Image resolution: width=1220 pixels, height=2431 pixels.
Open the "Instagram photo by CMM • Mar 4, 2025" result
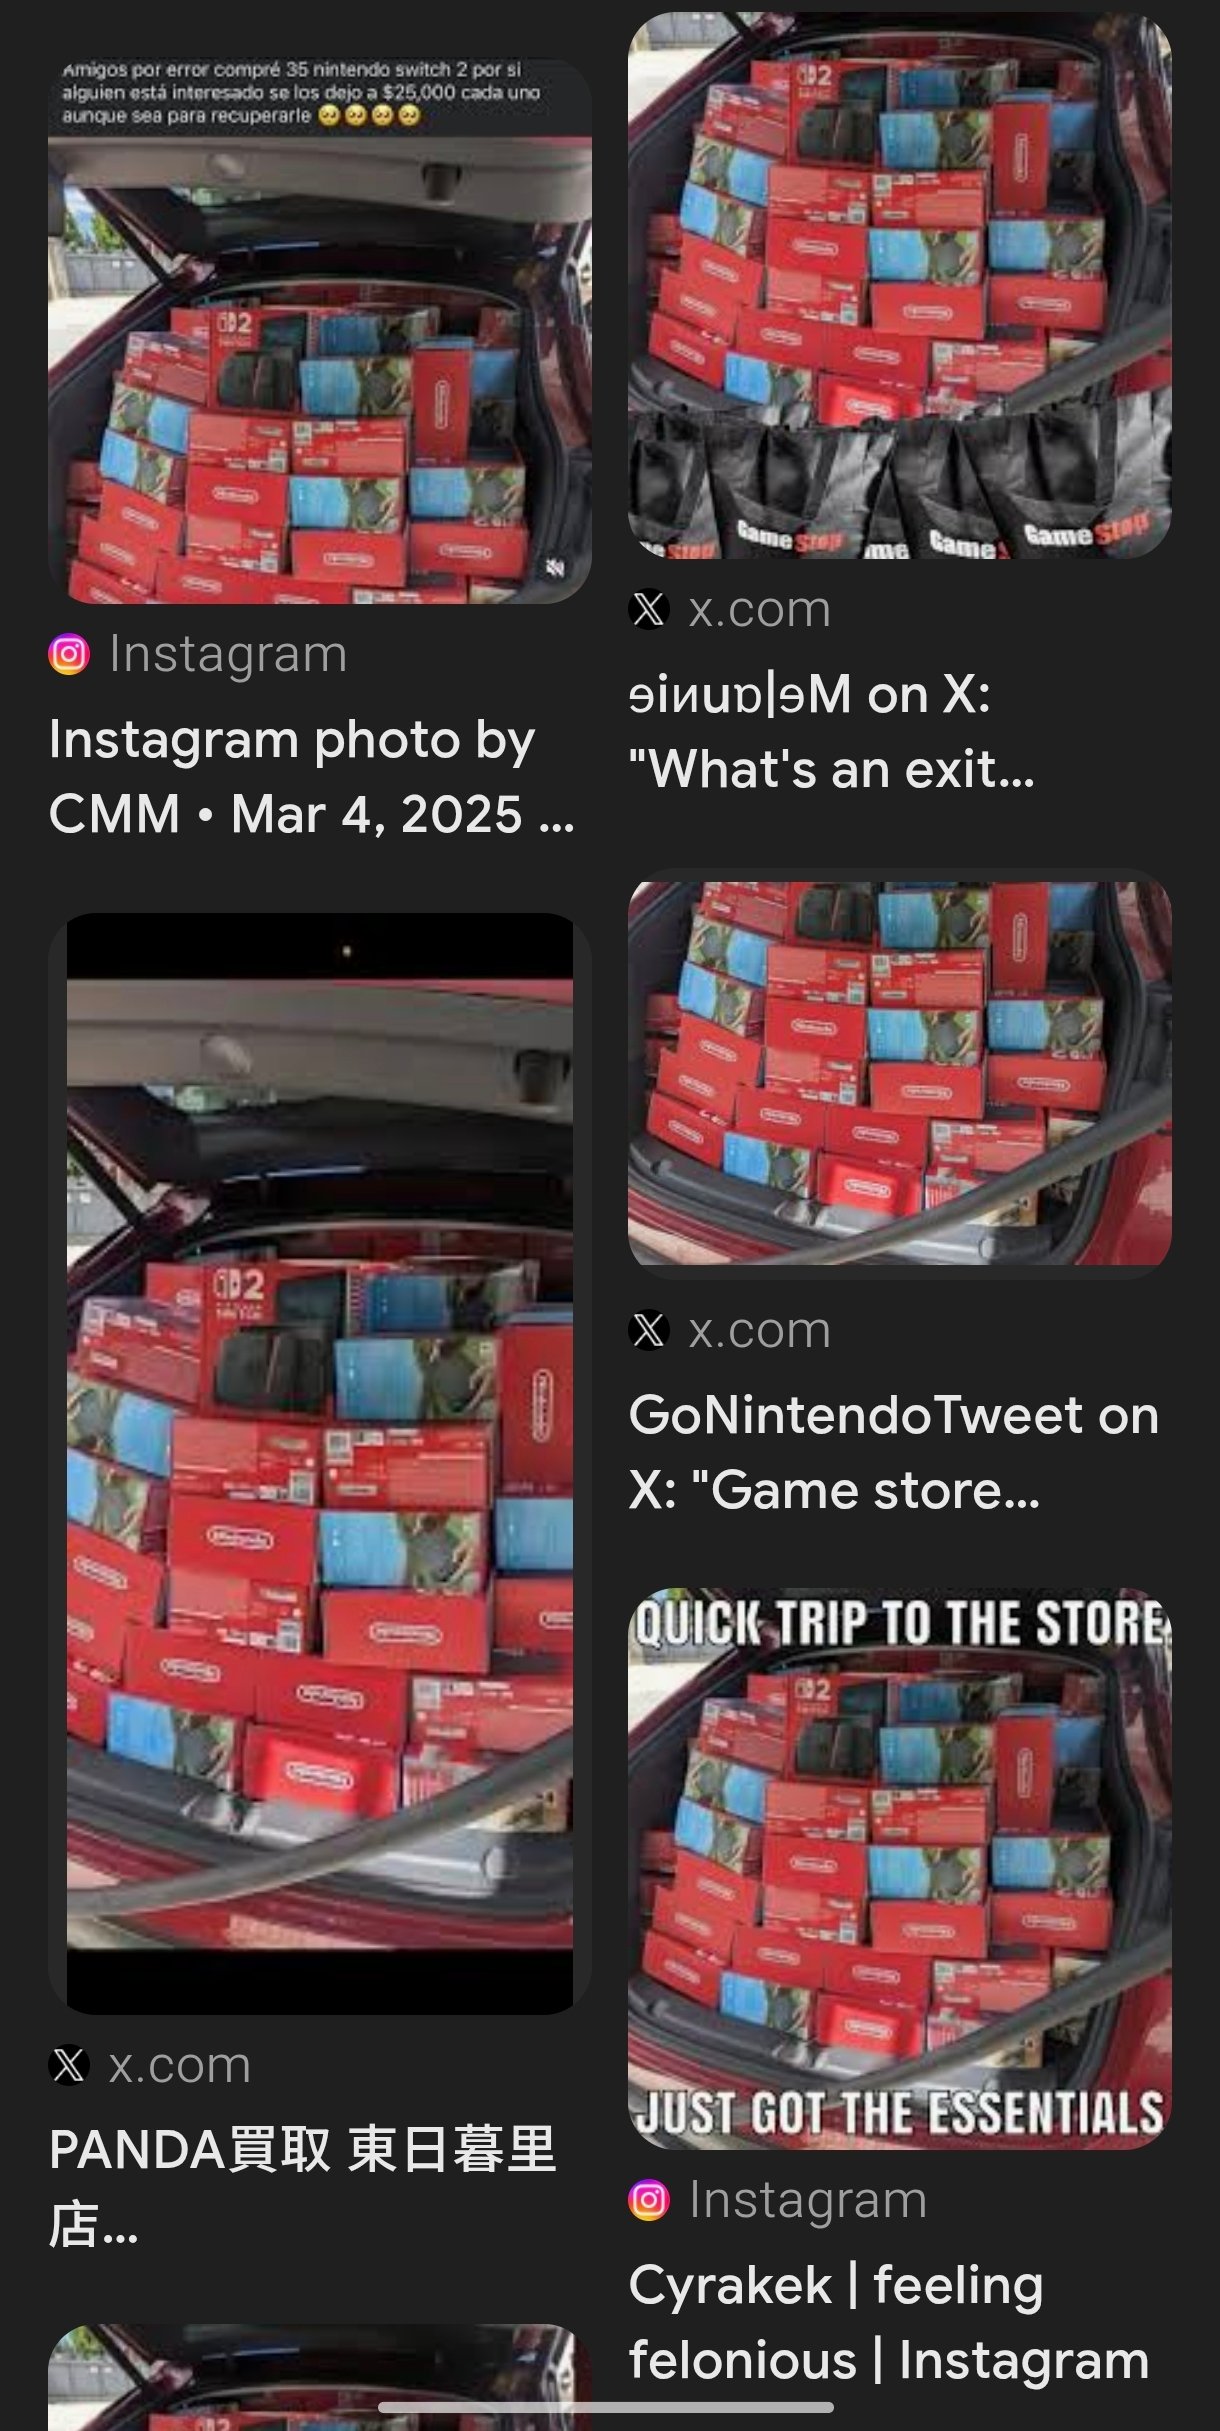click(311, 777)
